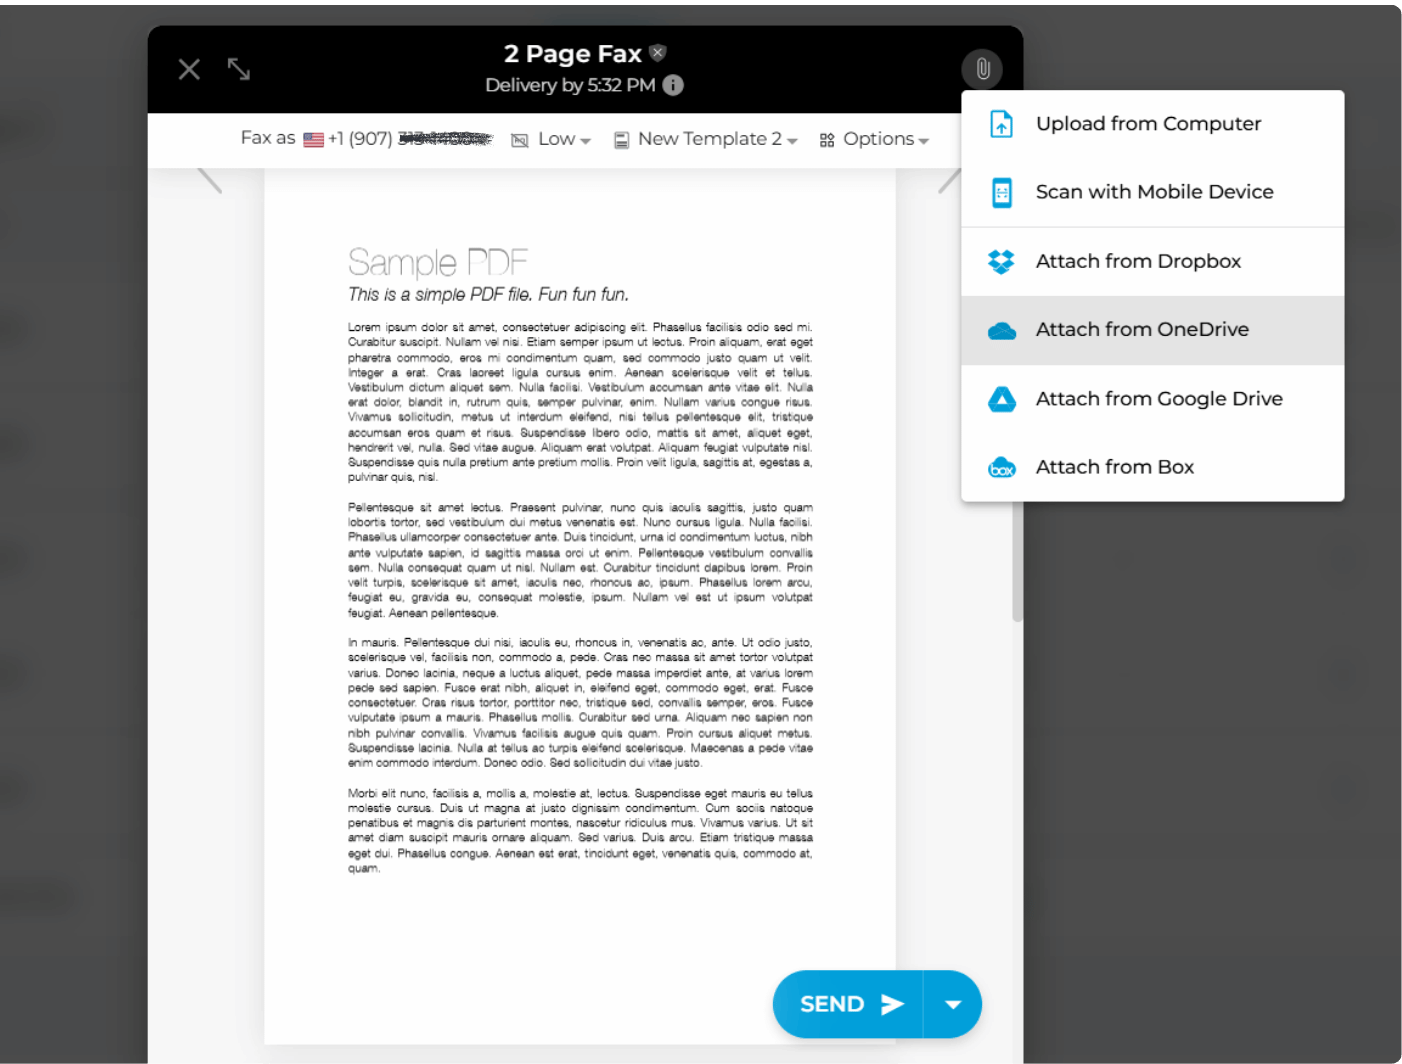Click the Box logo icon
Image resolution: width=1402 pixels, height=1064 pixels.
pyautogui.click(x=1001, y=468)
